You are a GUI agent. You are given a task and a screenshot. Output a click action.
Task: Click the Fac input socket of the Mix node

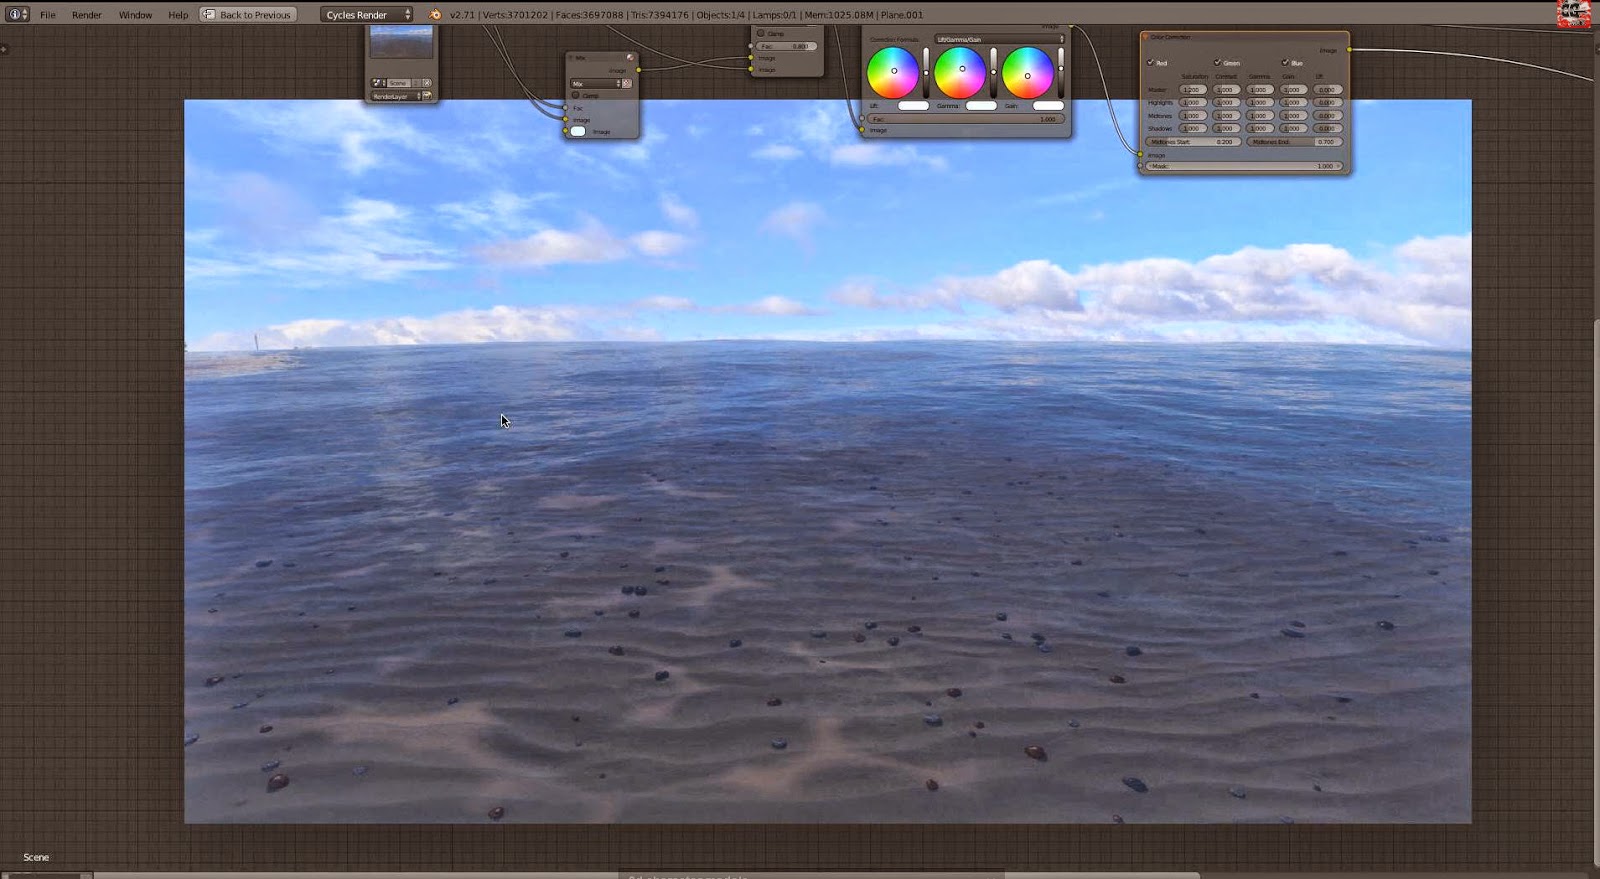[565, 107]
